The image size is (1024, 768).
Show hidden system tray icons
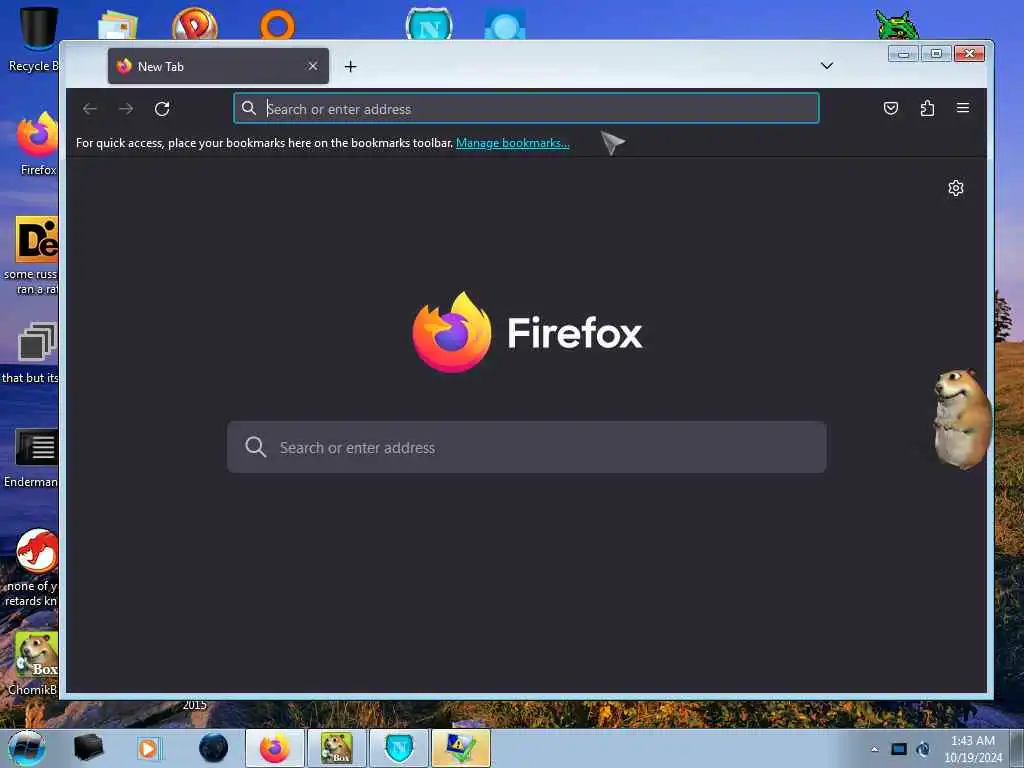[874, 749]
